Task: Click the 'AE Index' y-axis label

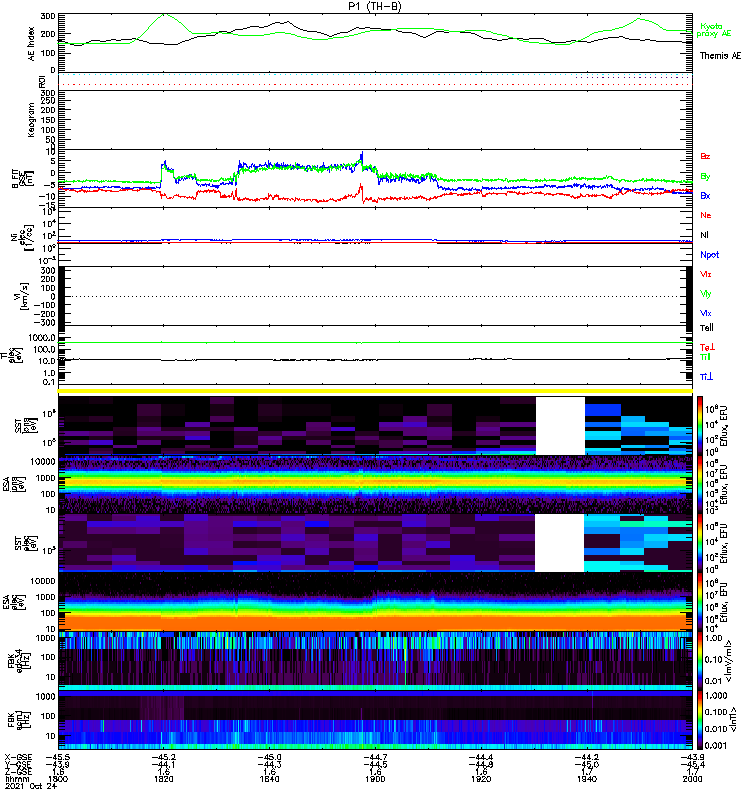Action: (31, 44)
